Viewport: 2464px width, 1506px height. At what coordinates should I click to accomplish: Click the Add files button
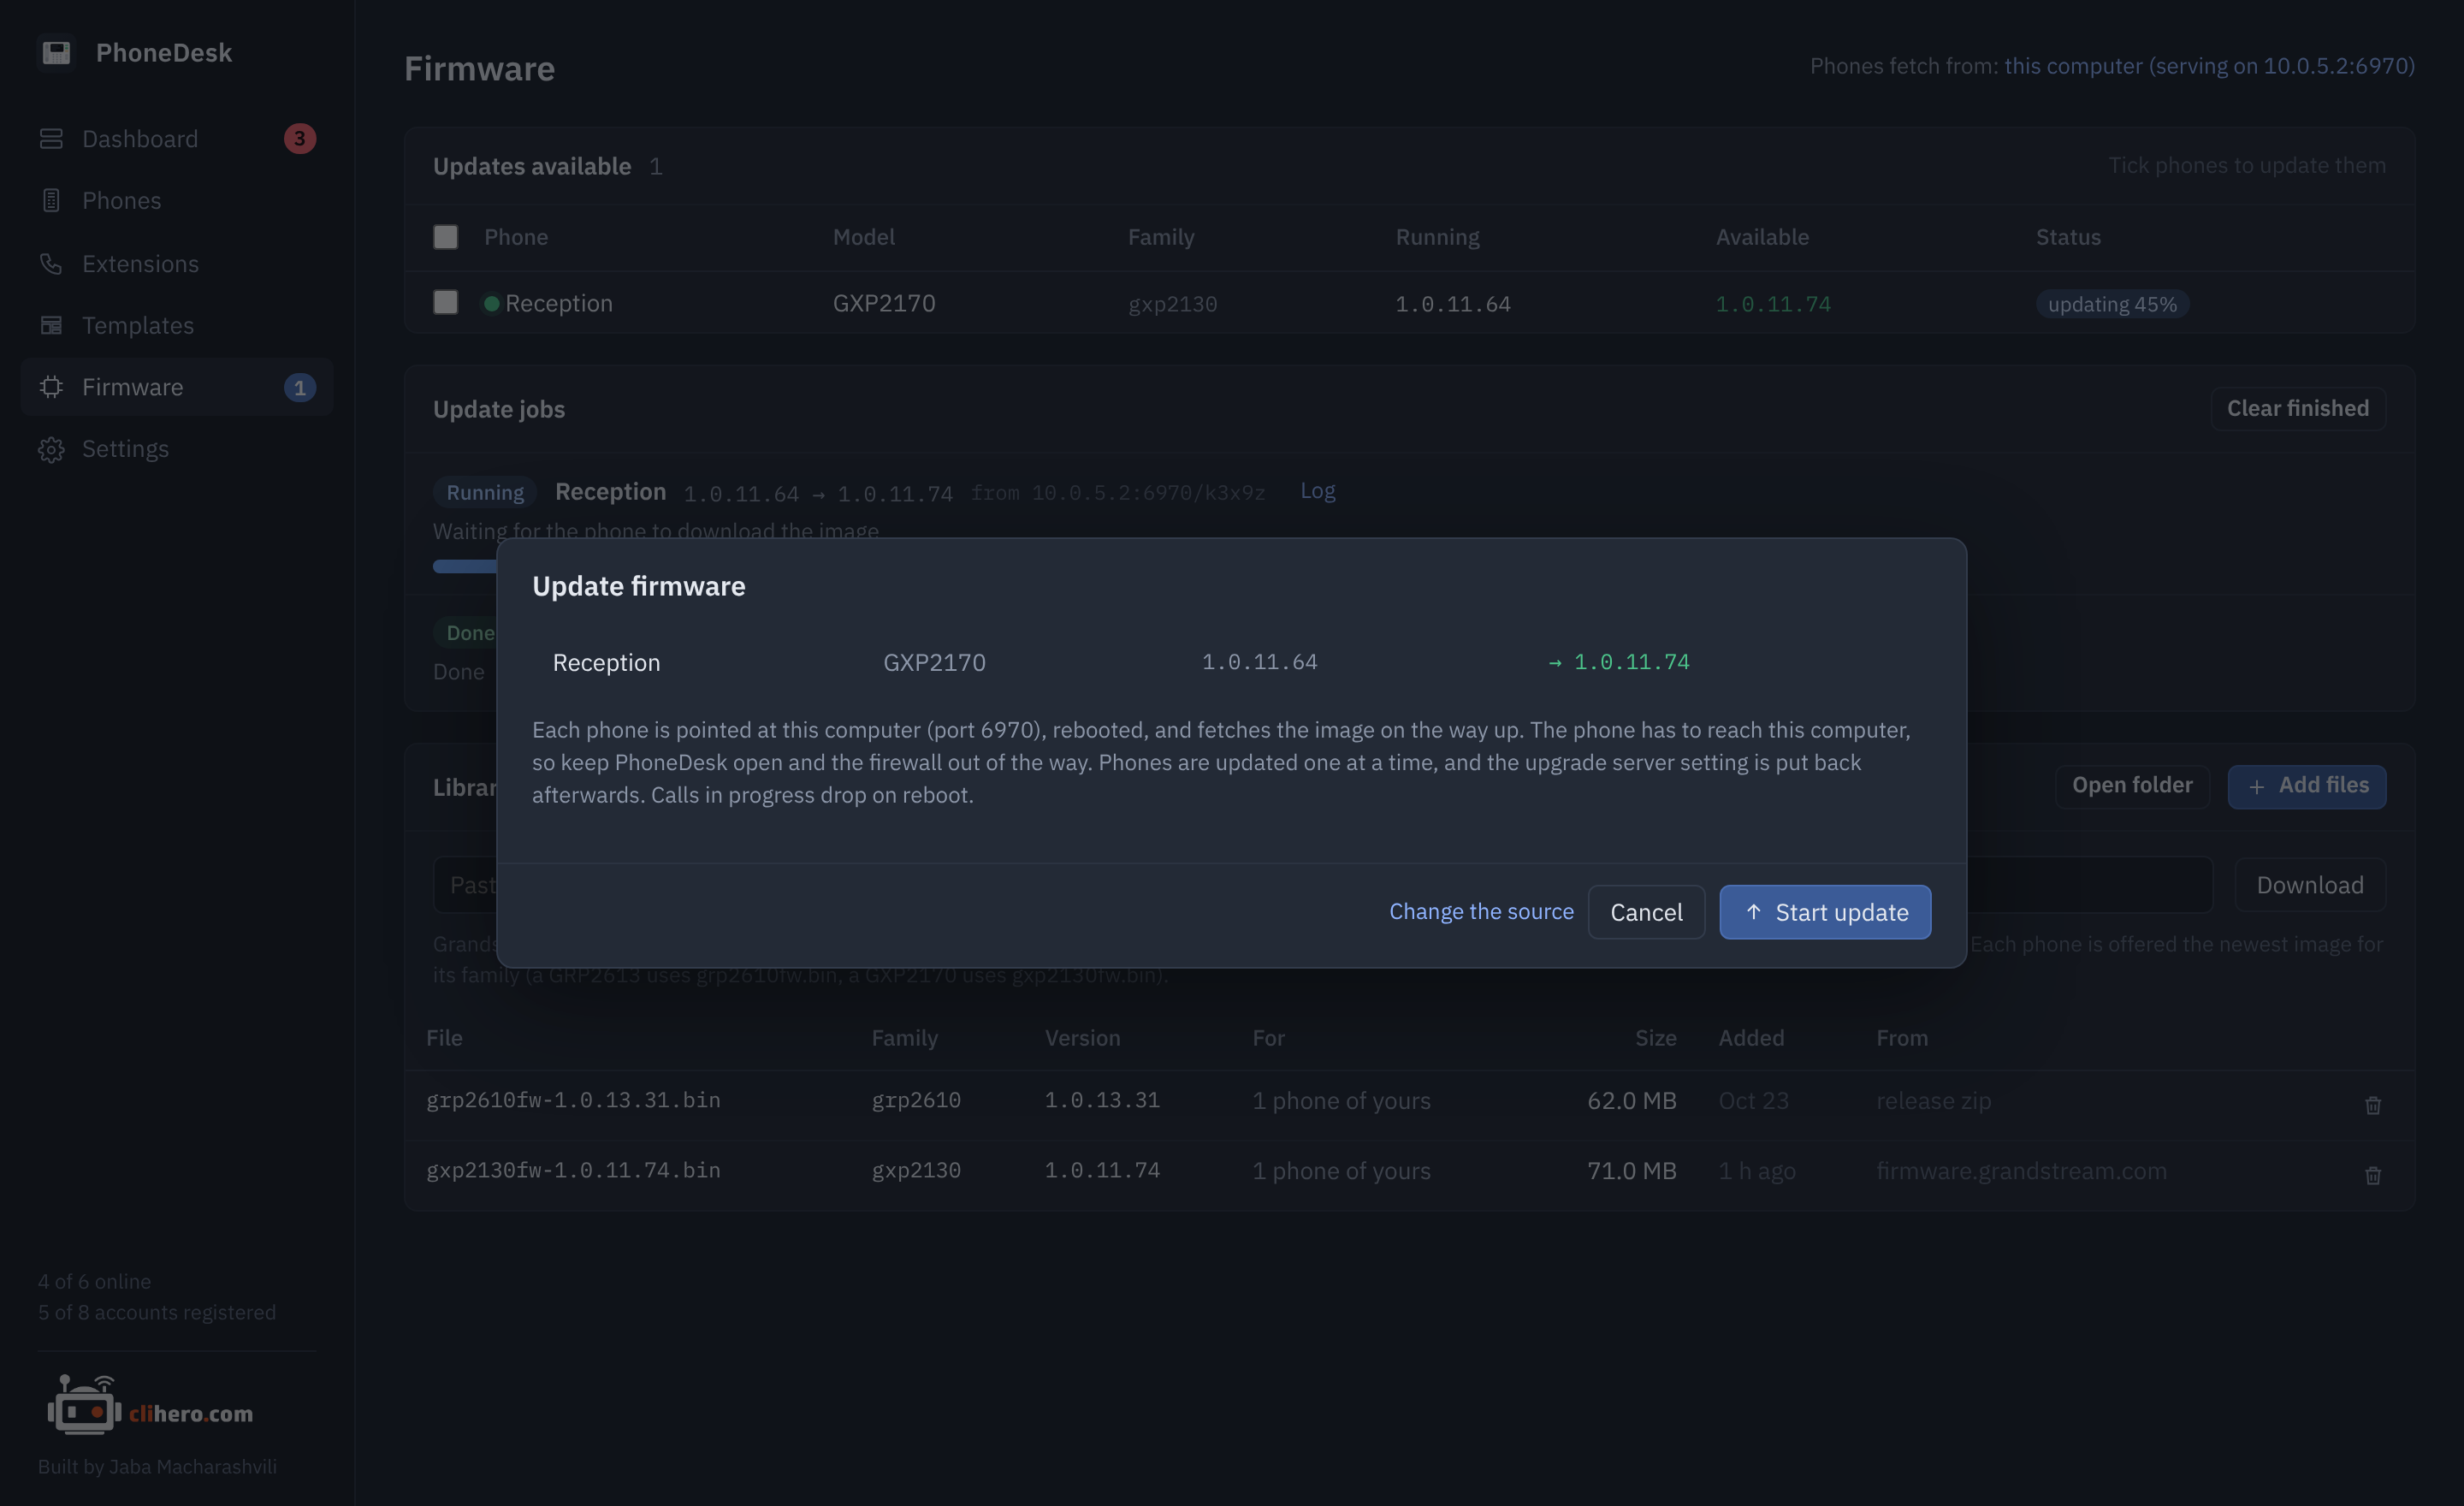pyautogui.click(x=2306, y=786)
